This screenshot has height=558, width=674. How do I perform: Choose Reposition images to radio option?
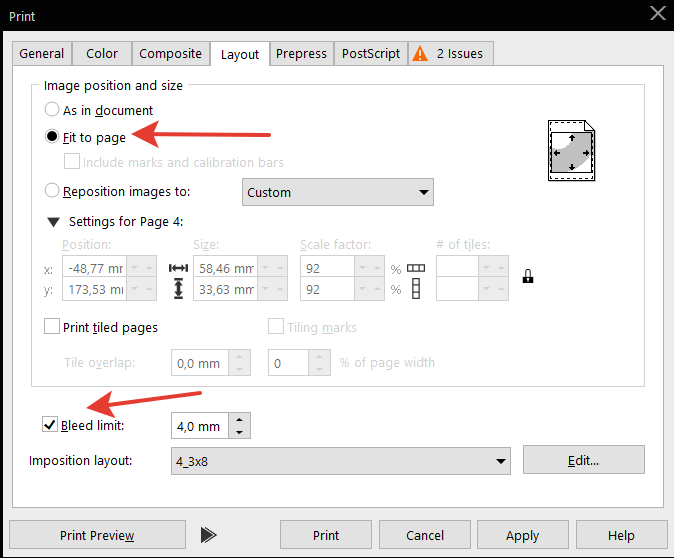52,190
